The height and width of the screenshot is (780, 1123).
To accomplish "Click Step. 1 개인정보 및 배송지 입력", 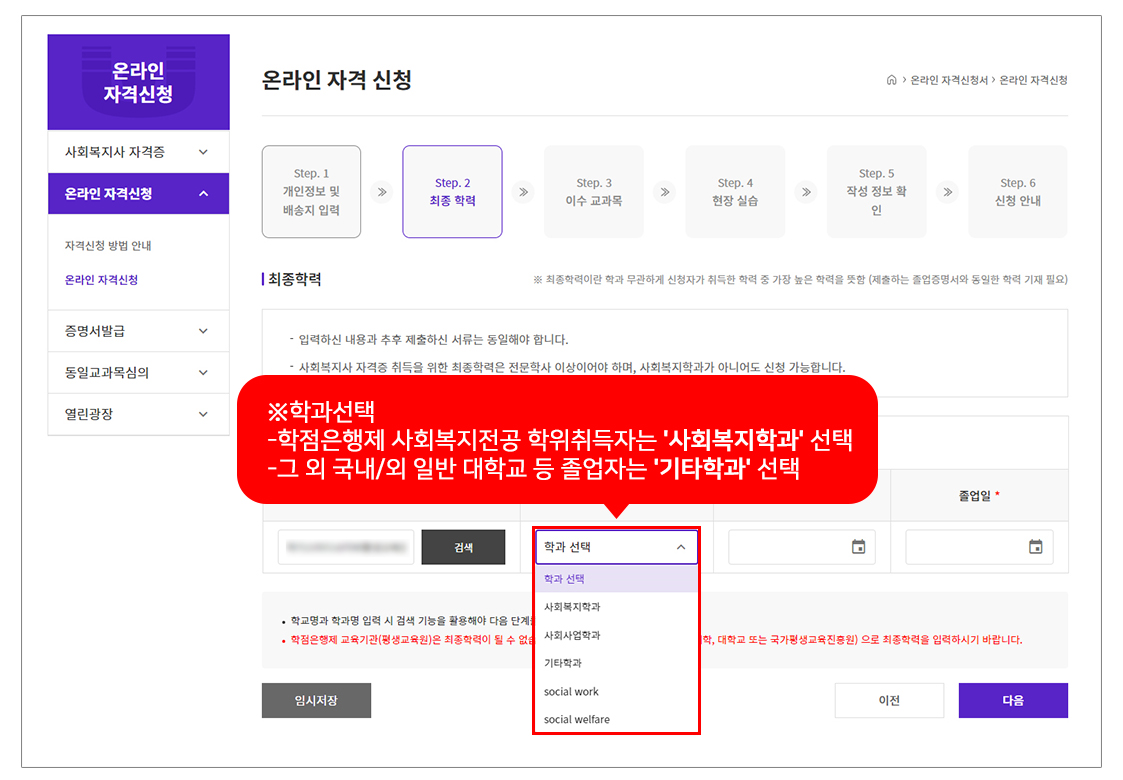I will tap(311, 192).
